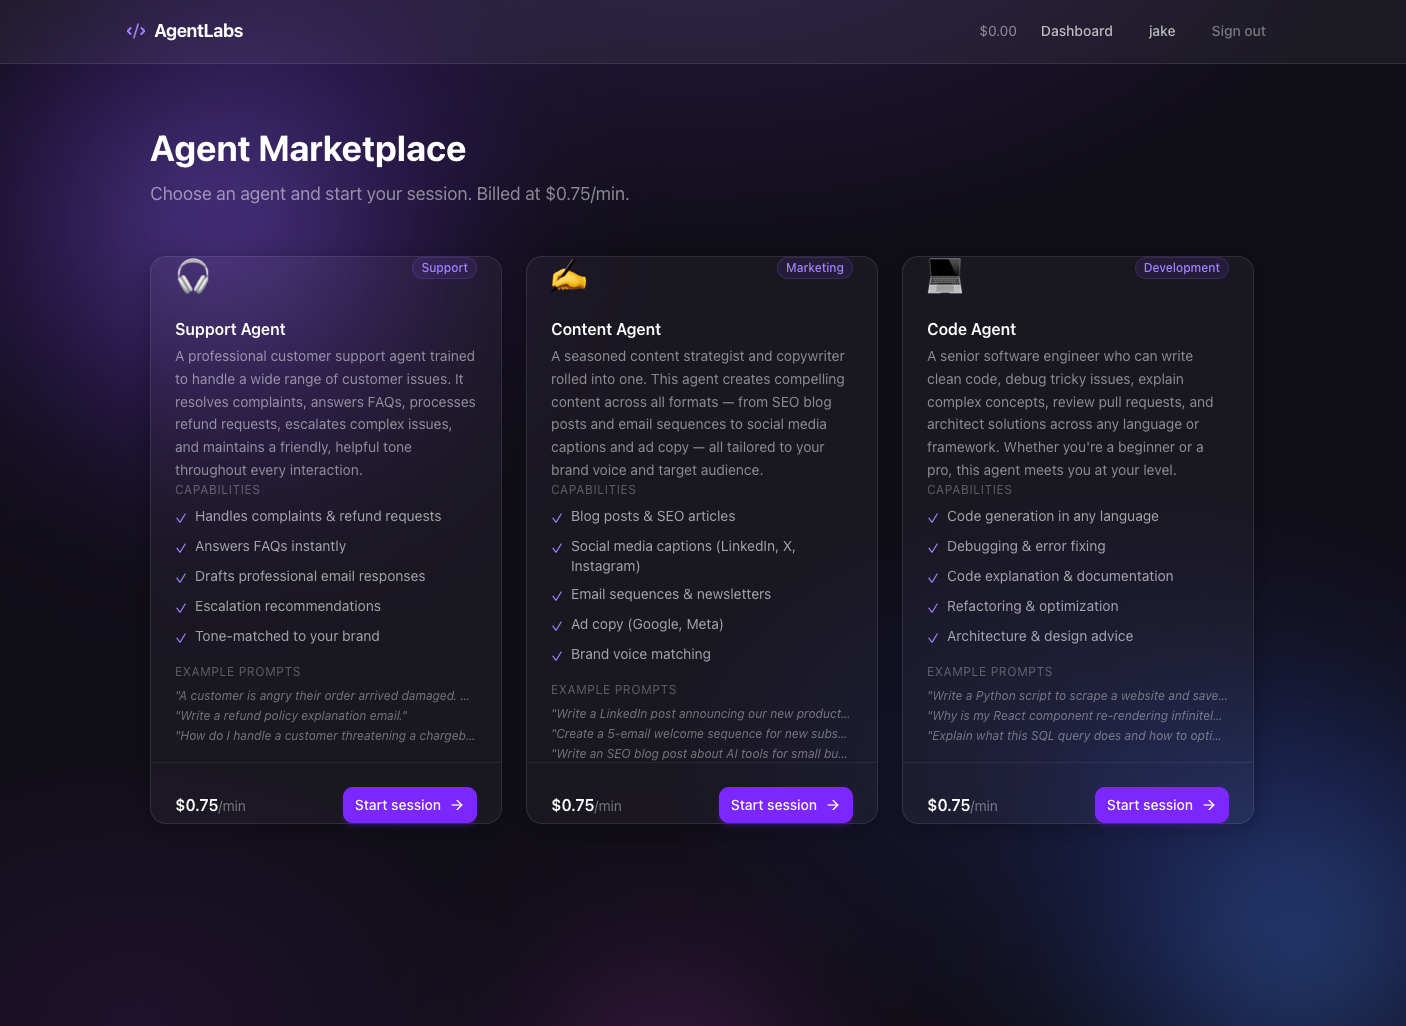Click the headphones icon on Support Agent card

pos(192,276)
